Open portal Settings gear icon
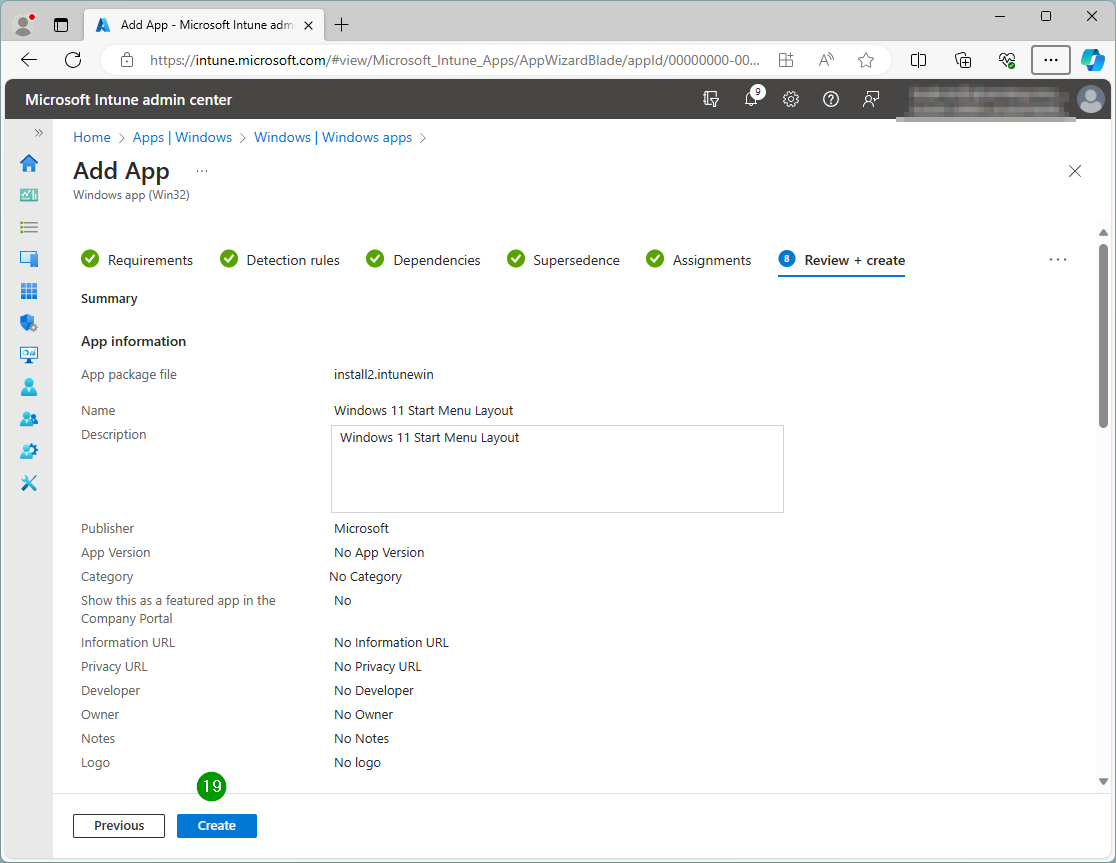This screenshot has width=1116, height=863. click(x=791, y=99)
